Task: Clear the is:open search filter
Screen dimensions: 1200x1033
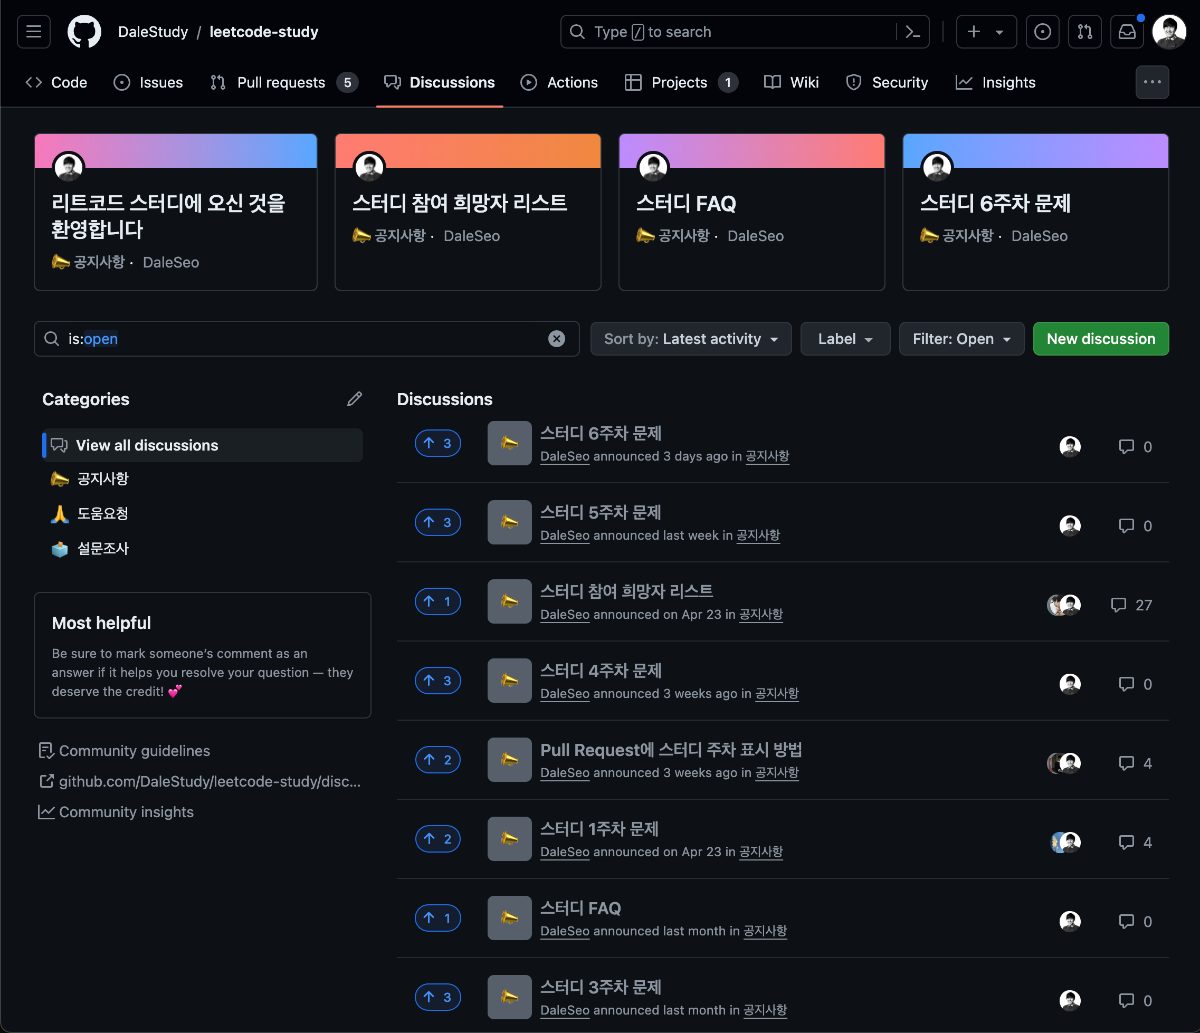Action: pyautogui.click(x=557, y=339)
